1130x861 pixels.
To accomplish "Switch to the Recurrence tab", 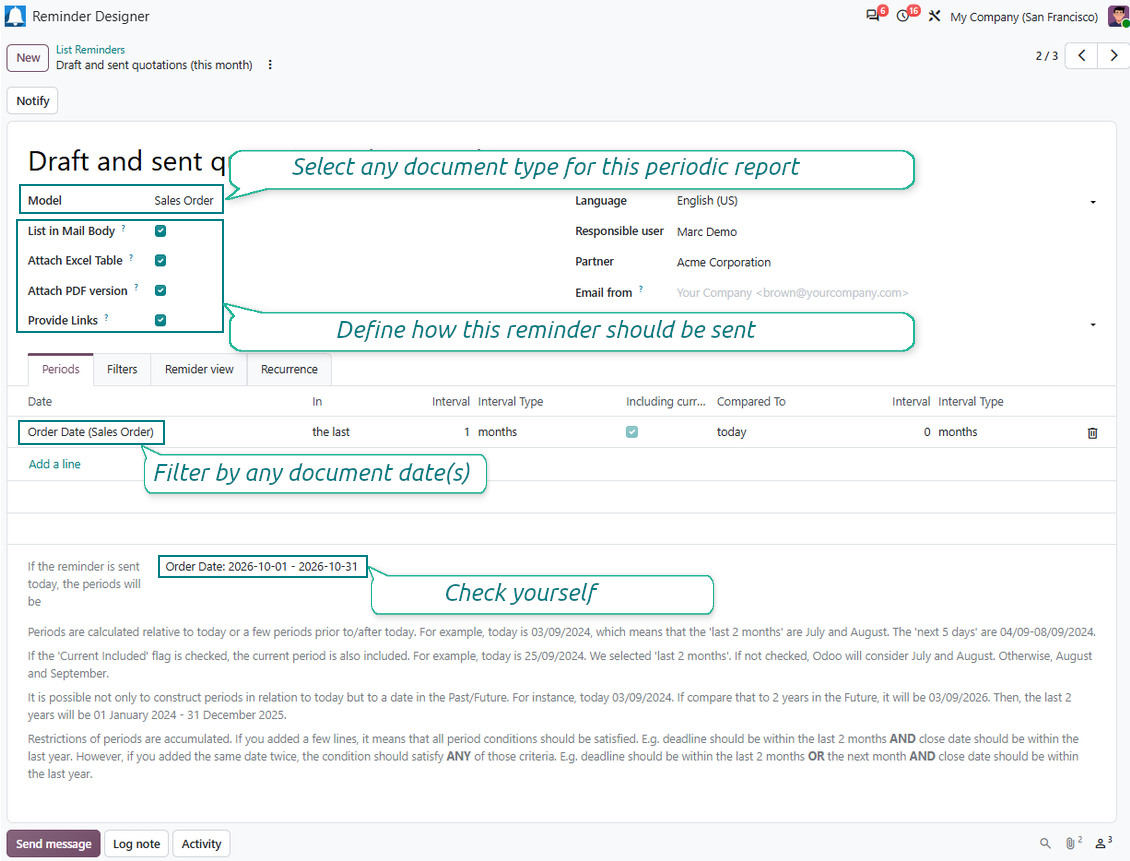I will click(289, 369).
